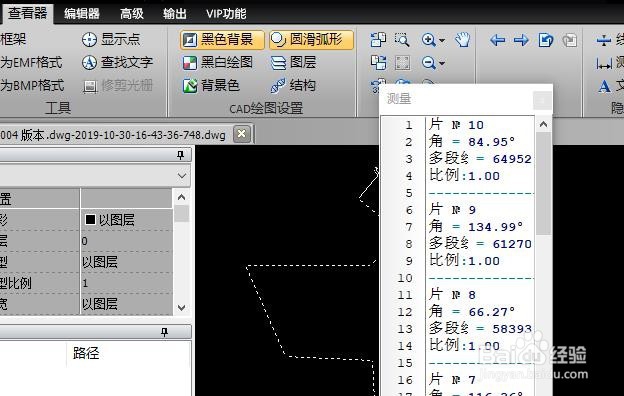Screen dimensions: 624x396
Task: Click the second-row page rotate icon
Action: click(x=378, y=62)
